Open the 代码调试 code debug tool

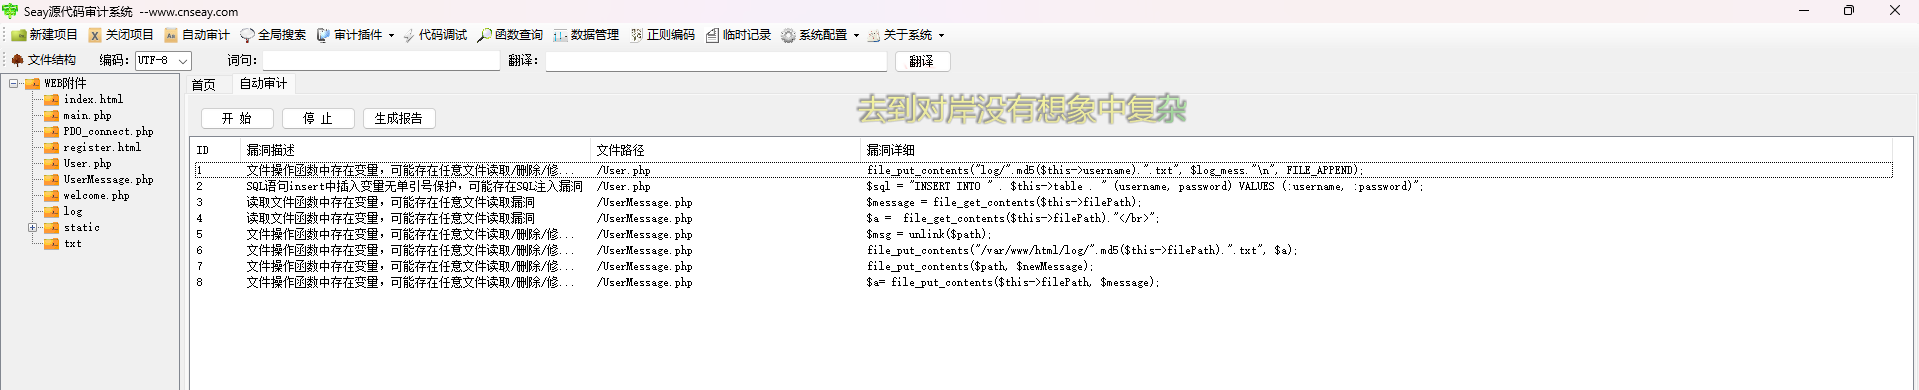434,35
